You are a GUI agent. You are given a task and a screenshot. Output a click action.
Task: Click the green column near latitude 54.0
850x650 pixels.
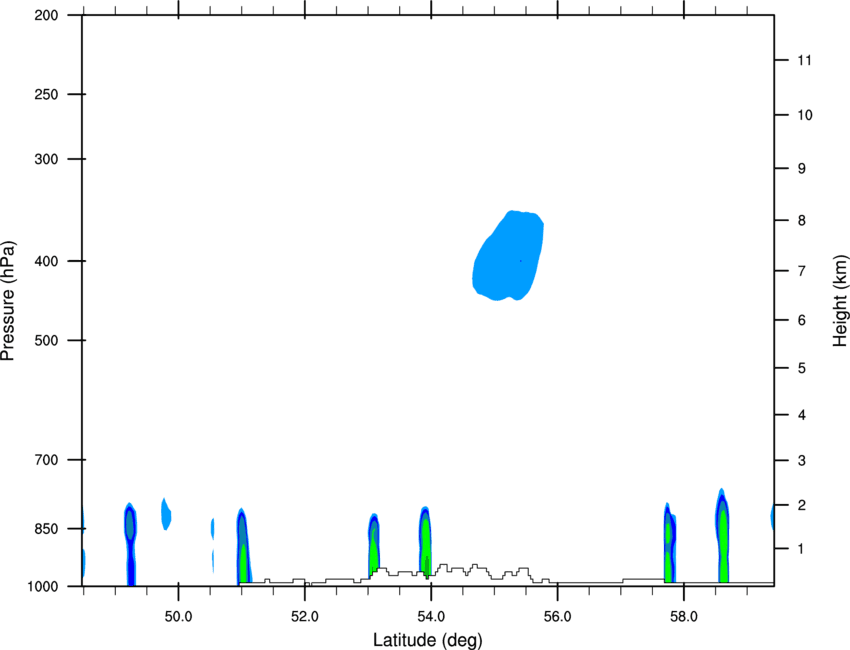426,541
